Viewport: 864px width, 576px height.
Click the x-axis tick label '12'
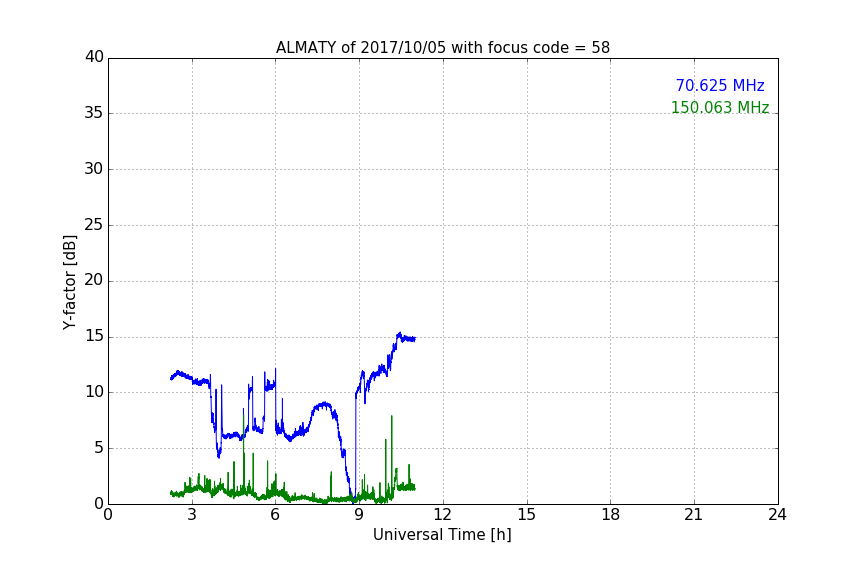(442, 515)
